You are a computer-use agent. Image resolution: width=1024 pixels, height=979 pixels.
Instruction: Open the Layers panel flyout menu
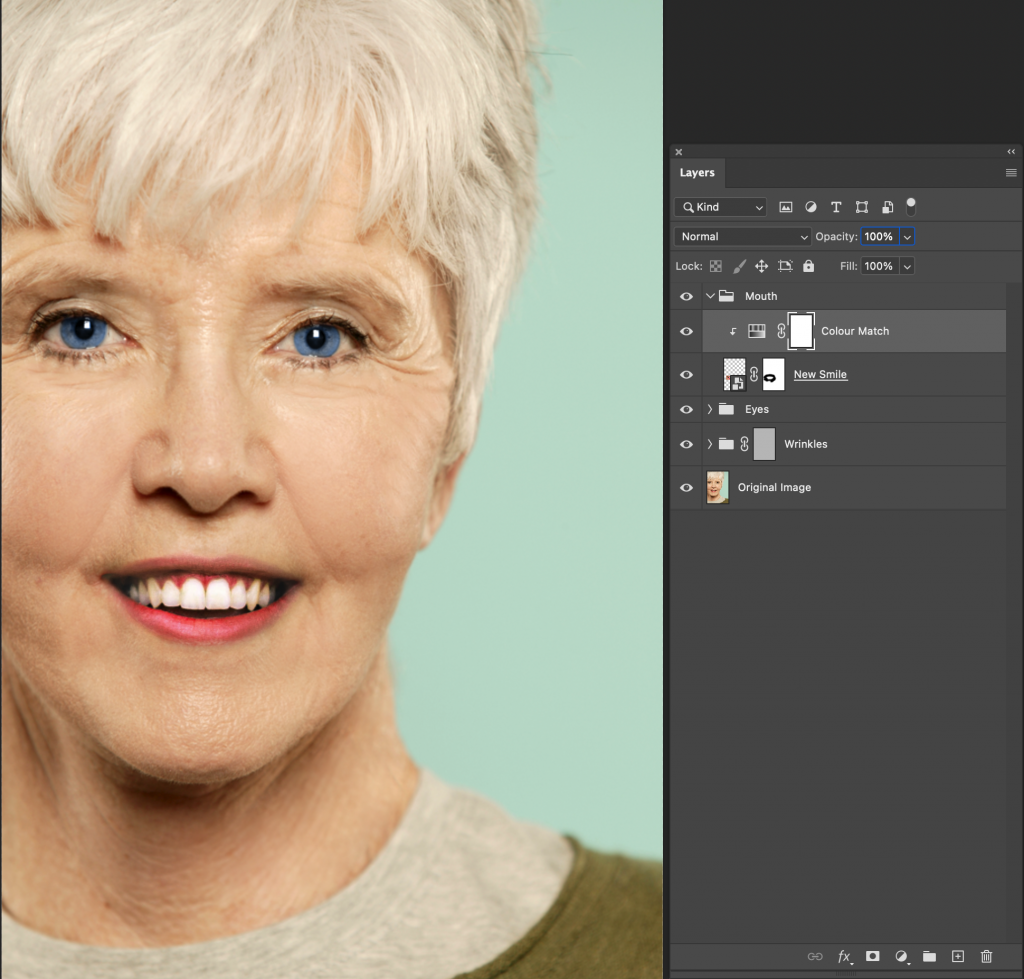pos(1011,172)
